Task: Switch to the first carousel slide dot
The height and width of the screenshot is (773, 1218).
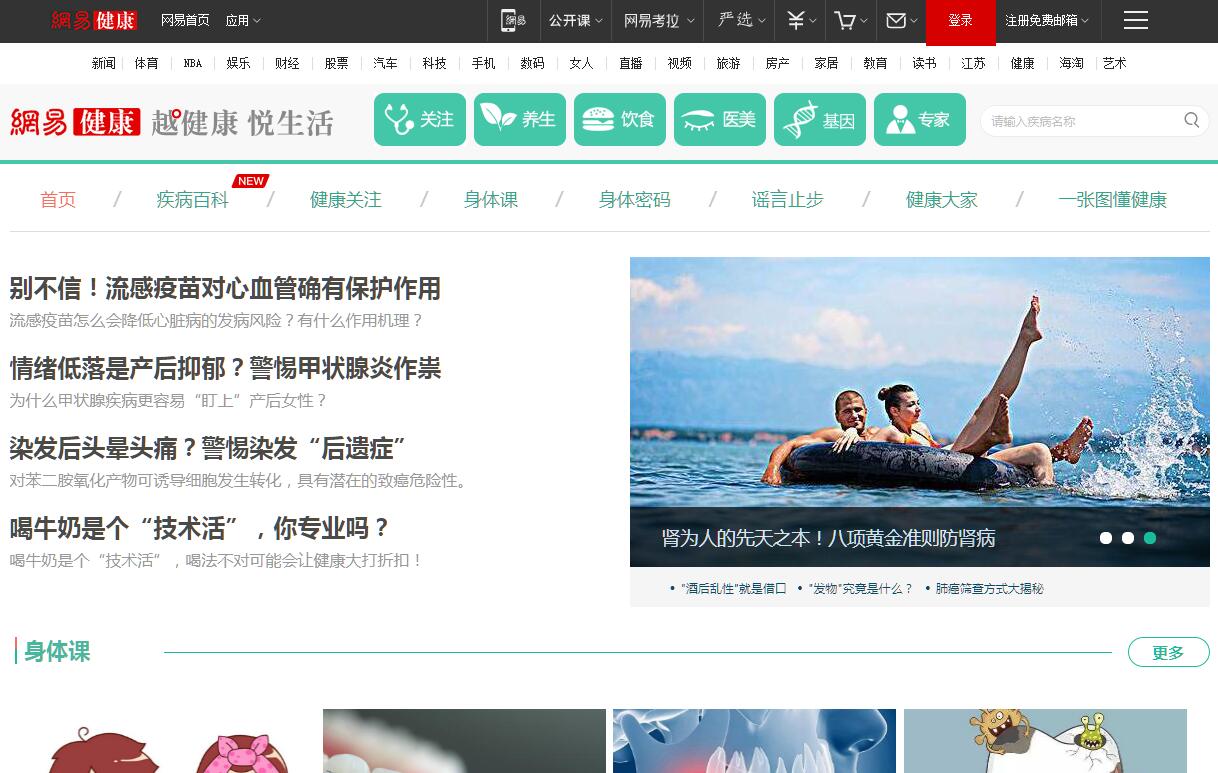Action: coord(1106,538)
